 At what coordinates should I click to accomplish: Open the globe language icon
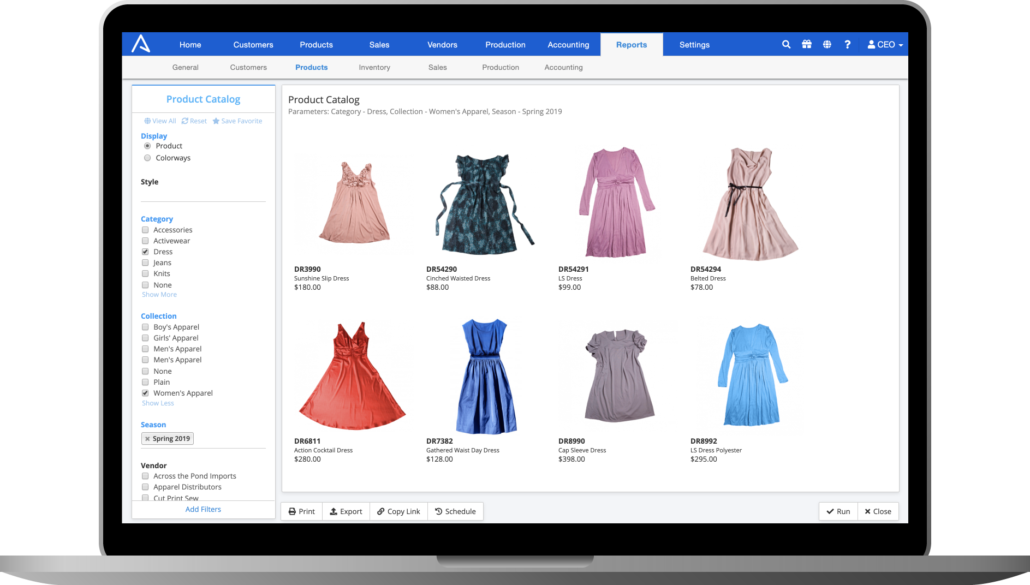[827, 45]
